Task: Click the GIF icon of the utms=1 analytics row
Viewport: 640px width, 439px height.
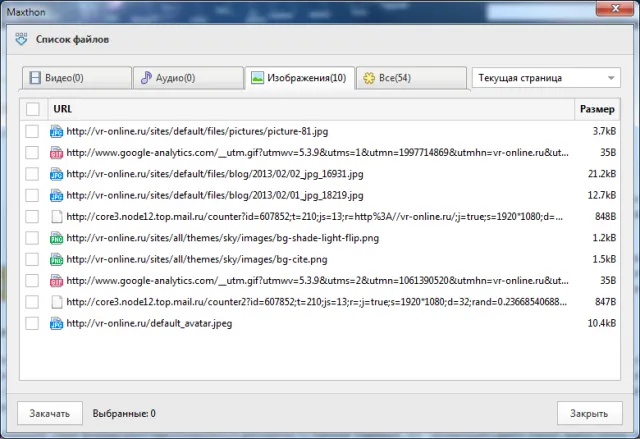Action: (56, 153)
